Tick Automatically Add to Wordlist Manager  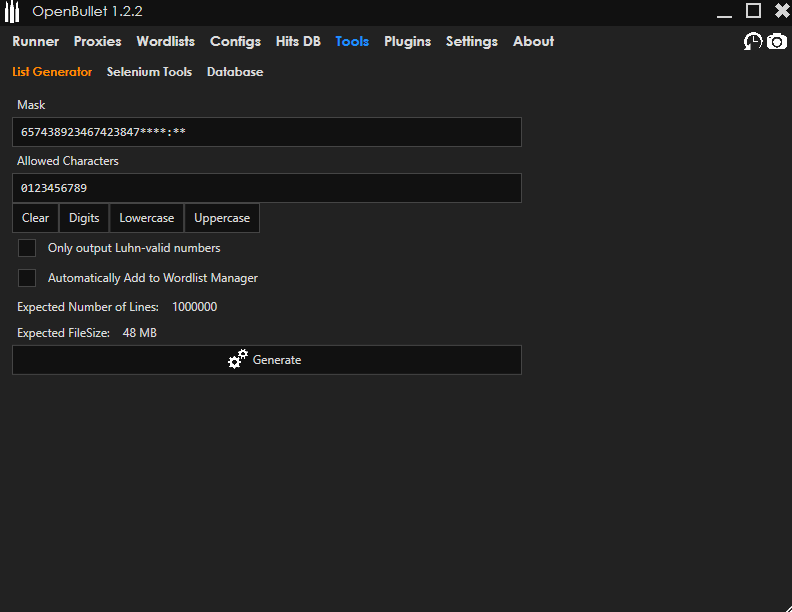click(x=27, y=278)
